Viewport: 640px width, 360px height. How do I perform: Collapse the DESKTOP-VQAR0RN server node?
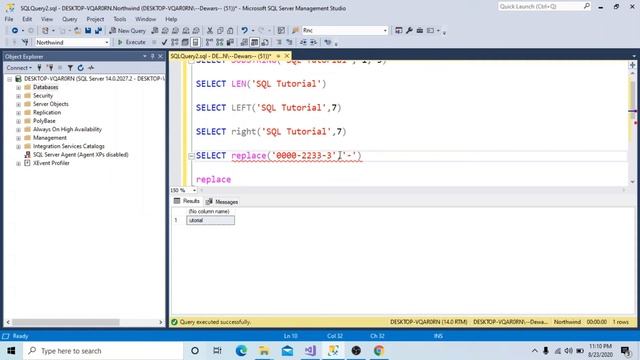[x=10, y=79]
